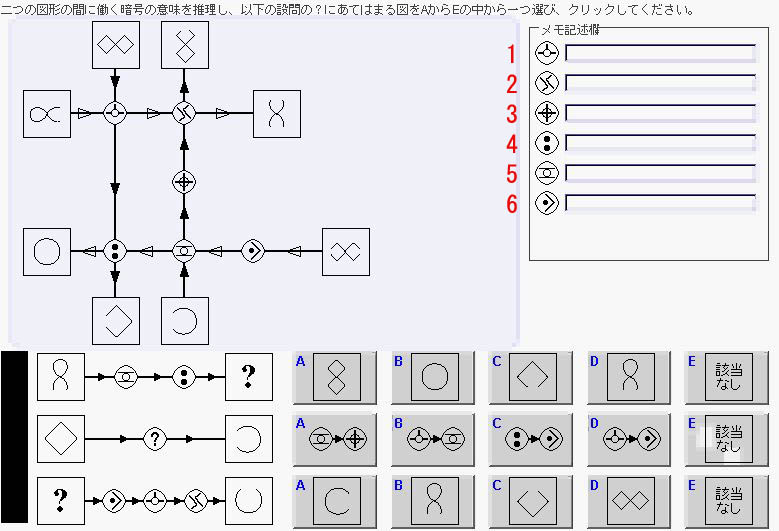Click memo input field number 2
This screenshot has width=779, height=531.
coord(660,83)
